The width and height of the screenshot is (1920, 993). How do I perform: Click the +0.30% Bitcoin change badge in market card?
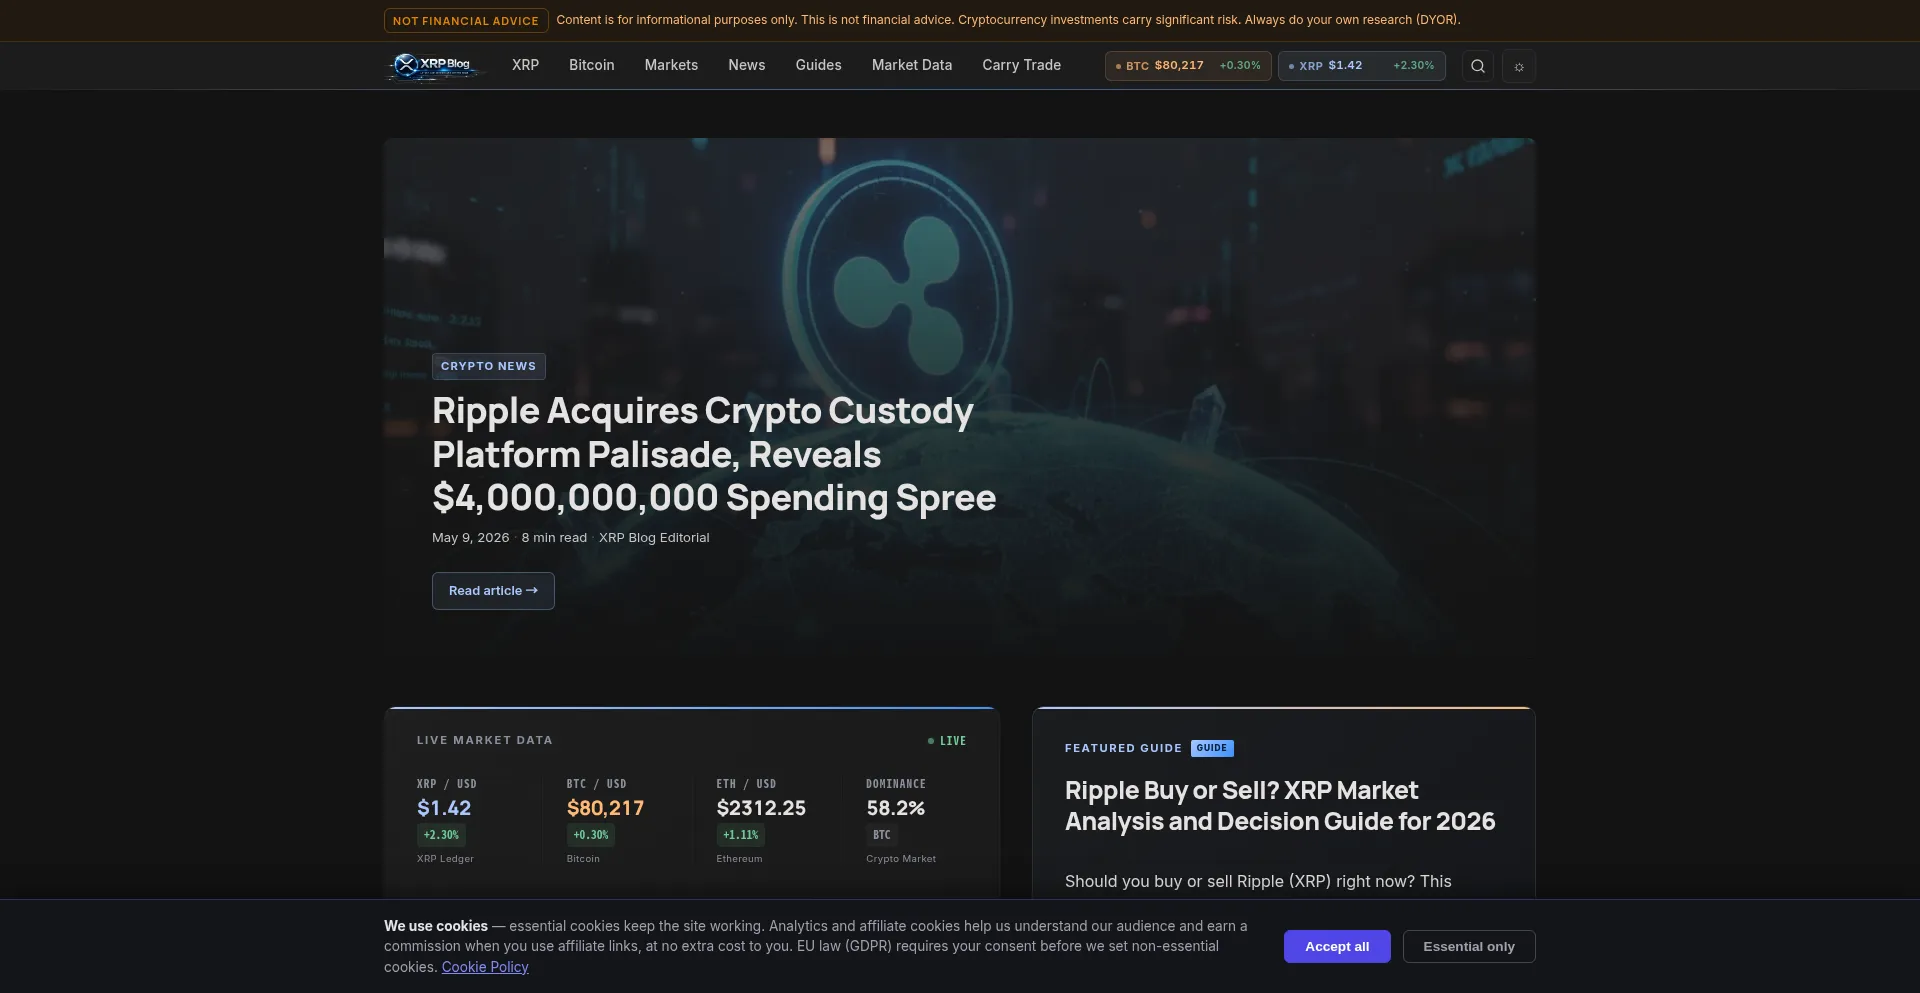pos(591,835)
